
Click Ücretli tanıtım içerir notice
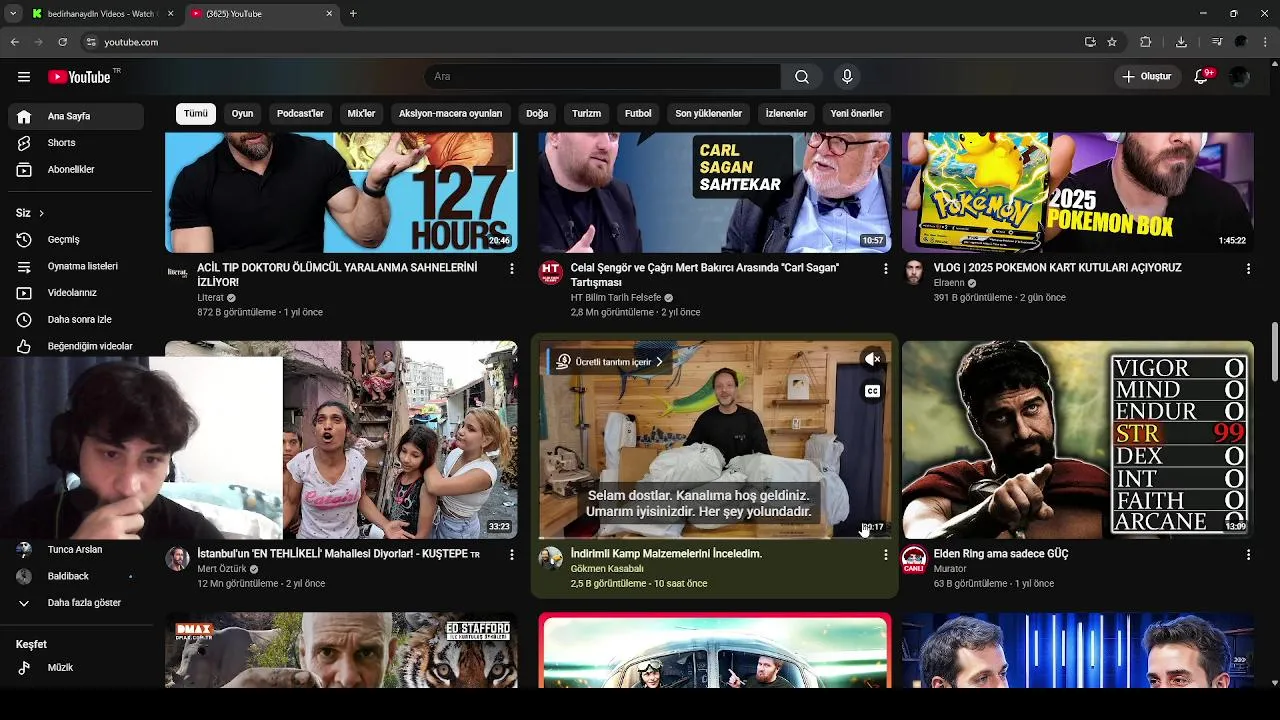click(610, 362)
